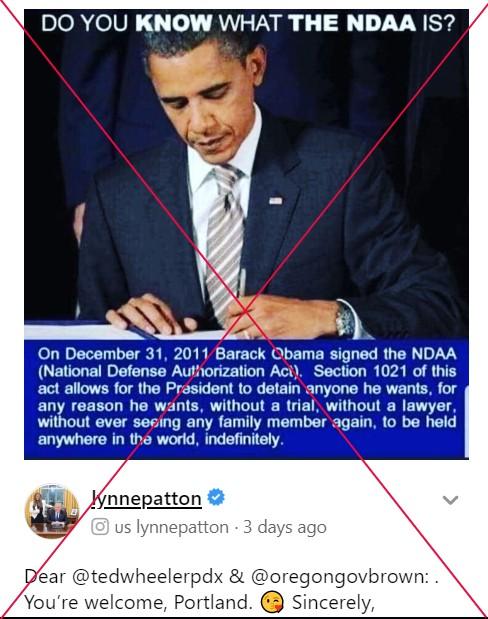Click the 'Sincerely,' text in post
This screenshot has width=488, height=619.
tap(333, 603)
